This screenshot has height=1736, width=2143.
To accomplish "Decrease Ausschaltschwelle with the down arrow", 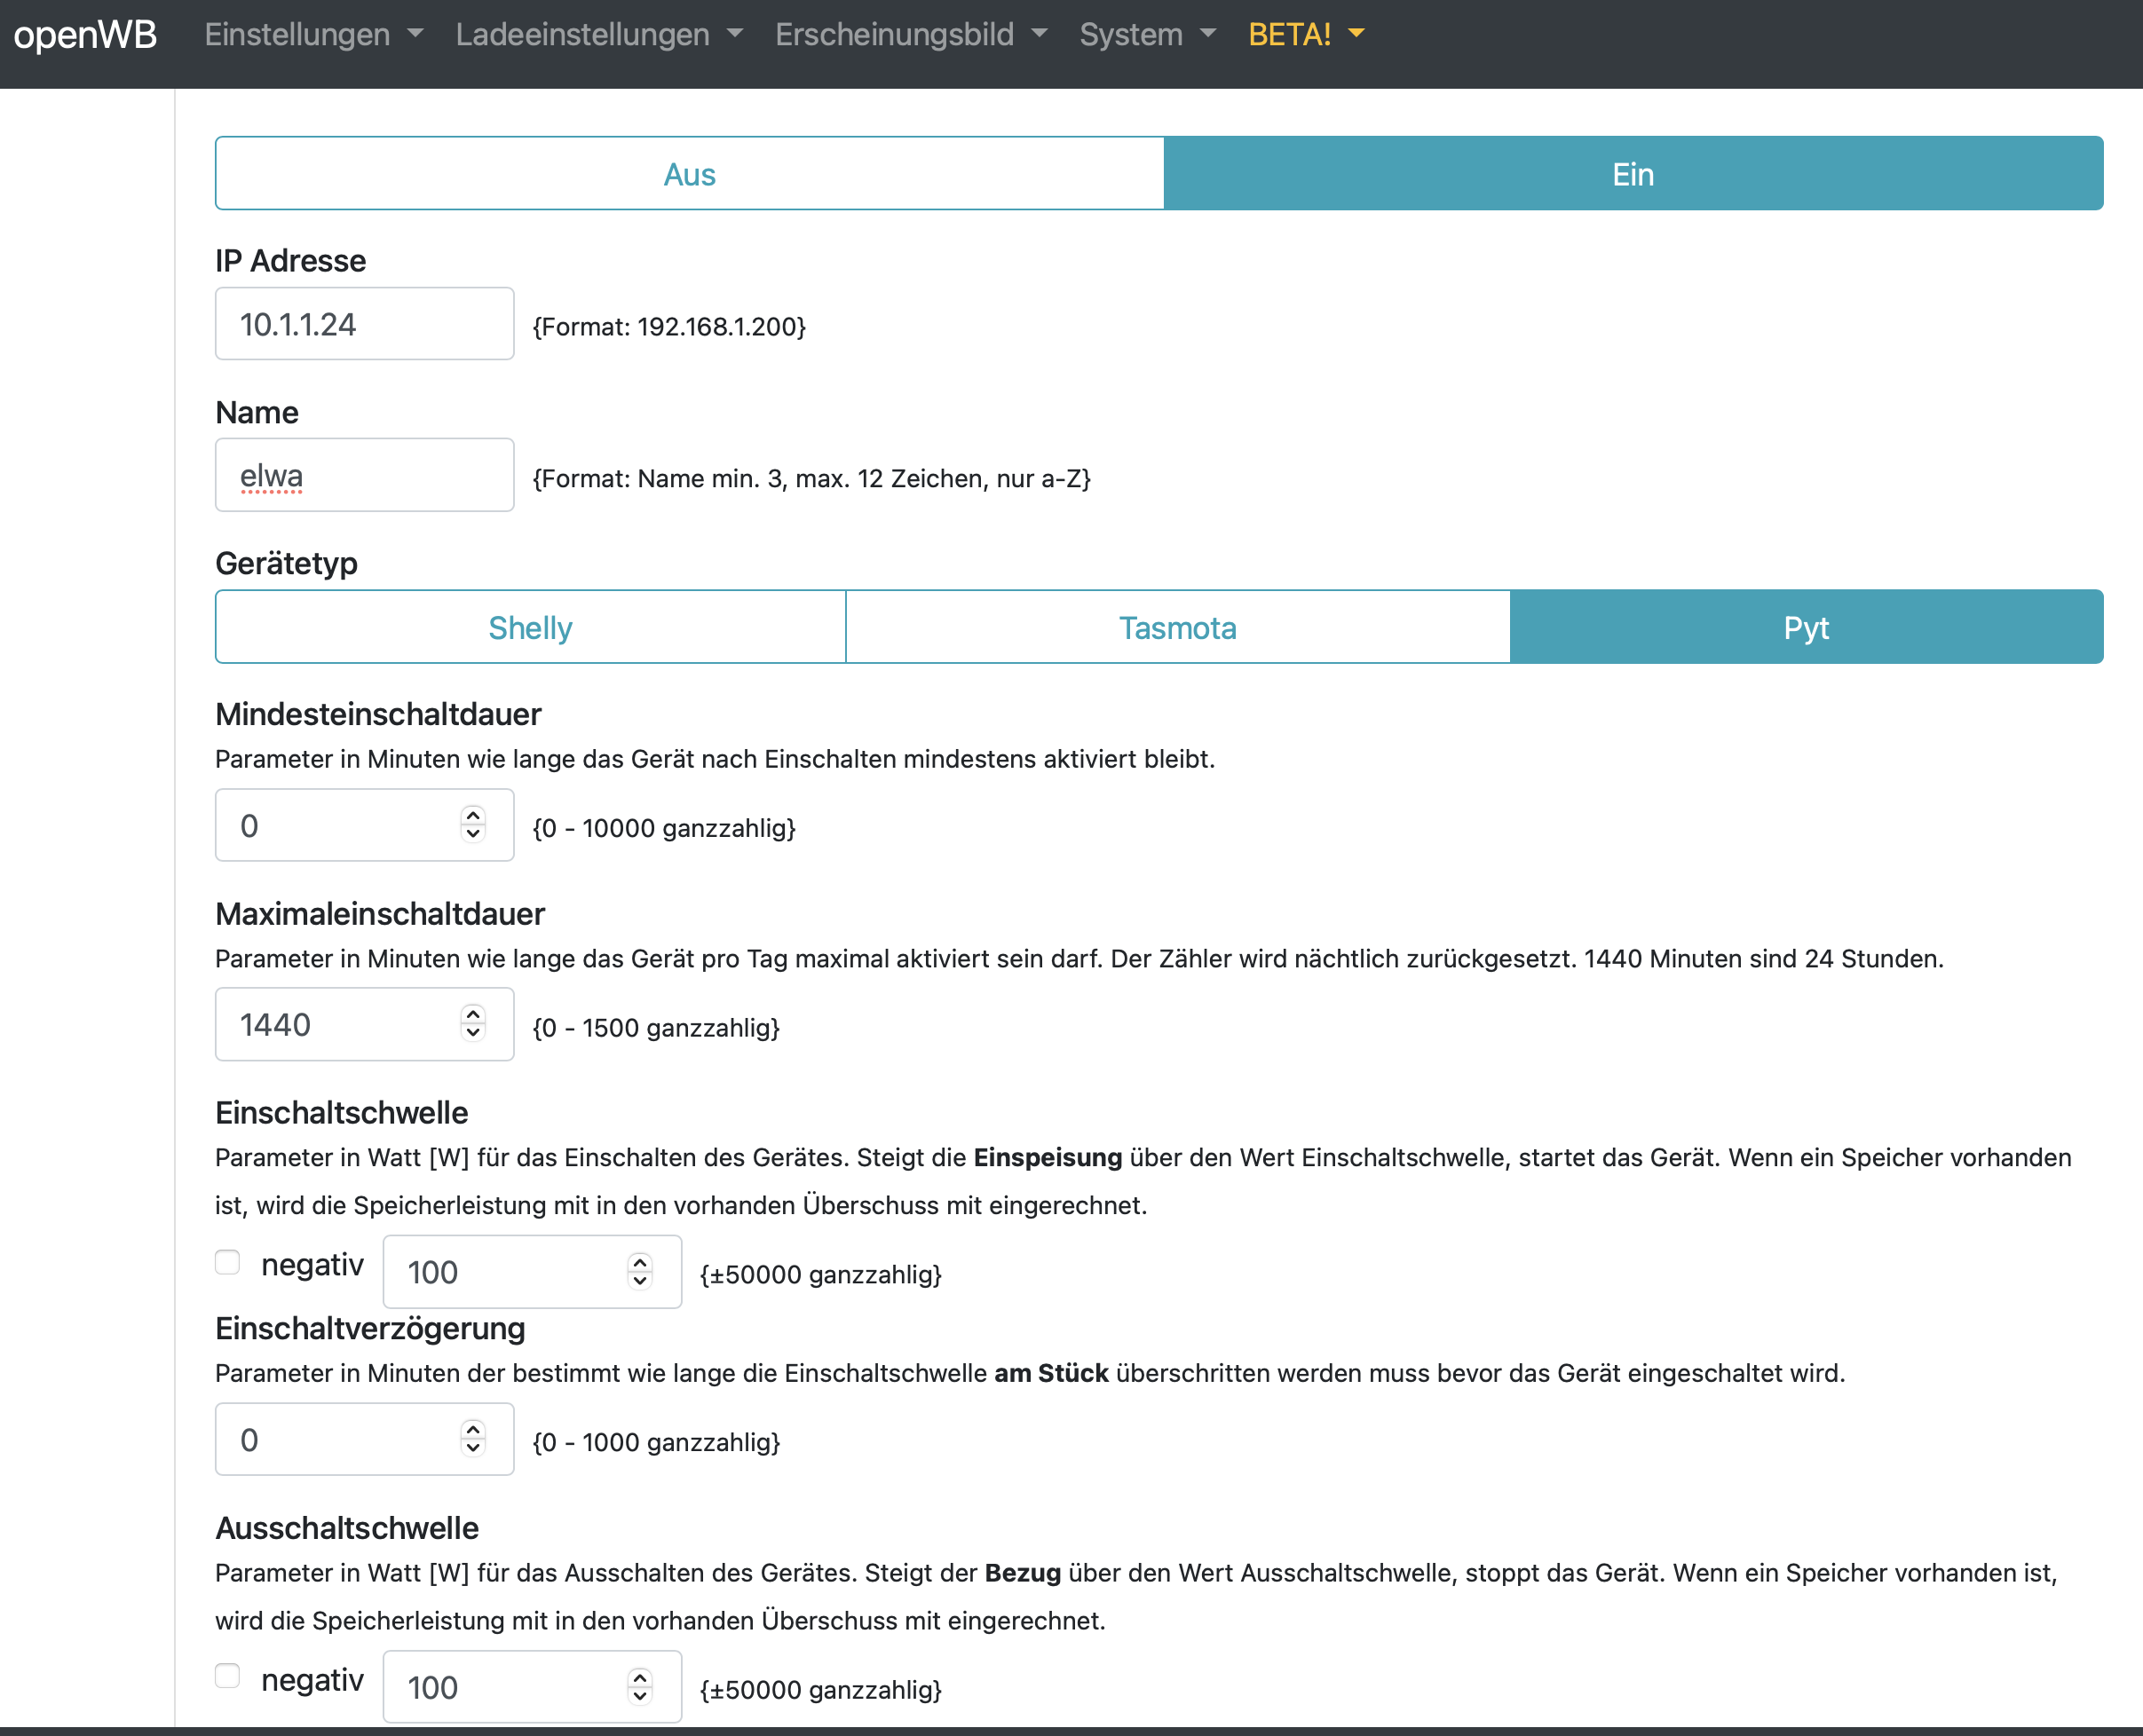I will pos(640,1696).
